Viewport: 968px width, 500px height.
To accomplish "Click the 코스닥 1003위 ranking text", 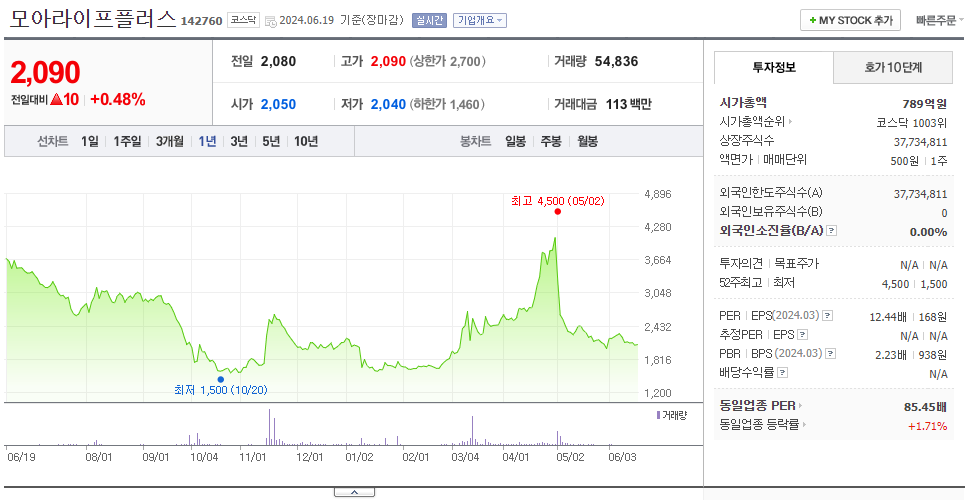I will (912, 122).
